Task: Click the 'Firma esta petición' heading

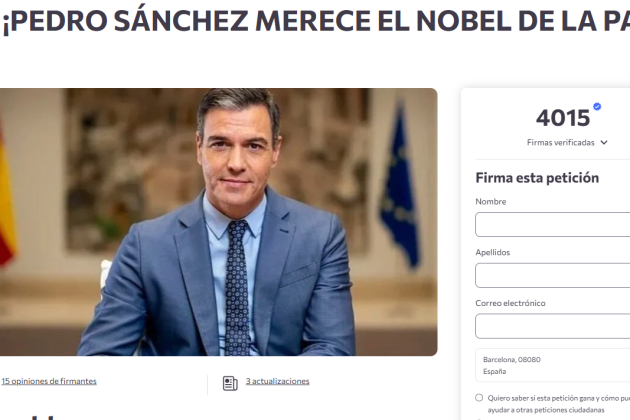Action: click(x=537, y=178)
